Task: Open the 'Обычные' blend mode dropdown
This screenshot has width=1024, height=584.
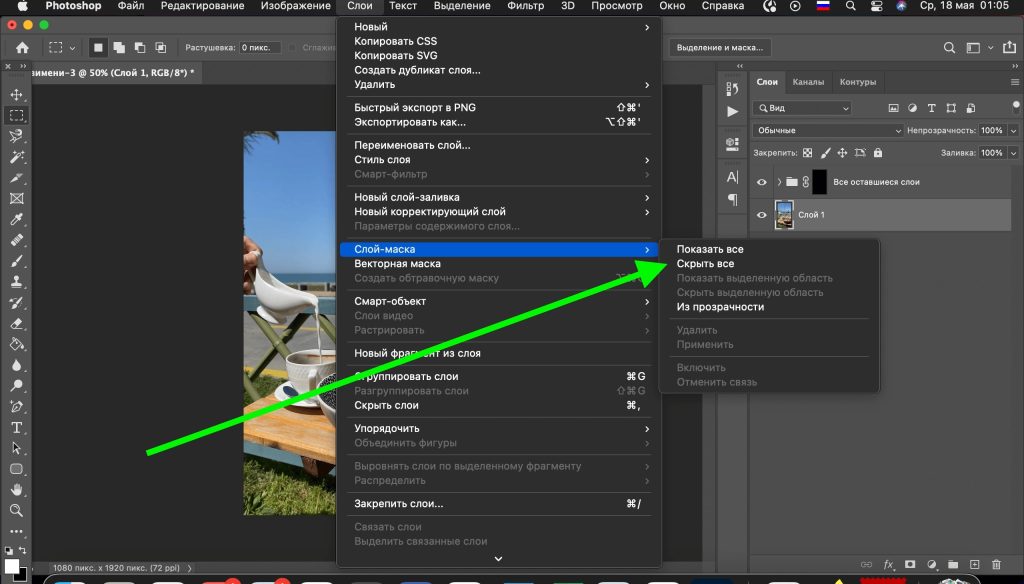Action: (827, 131)
